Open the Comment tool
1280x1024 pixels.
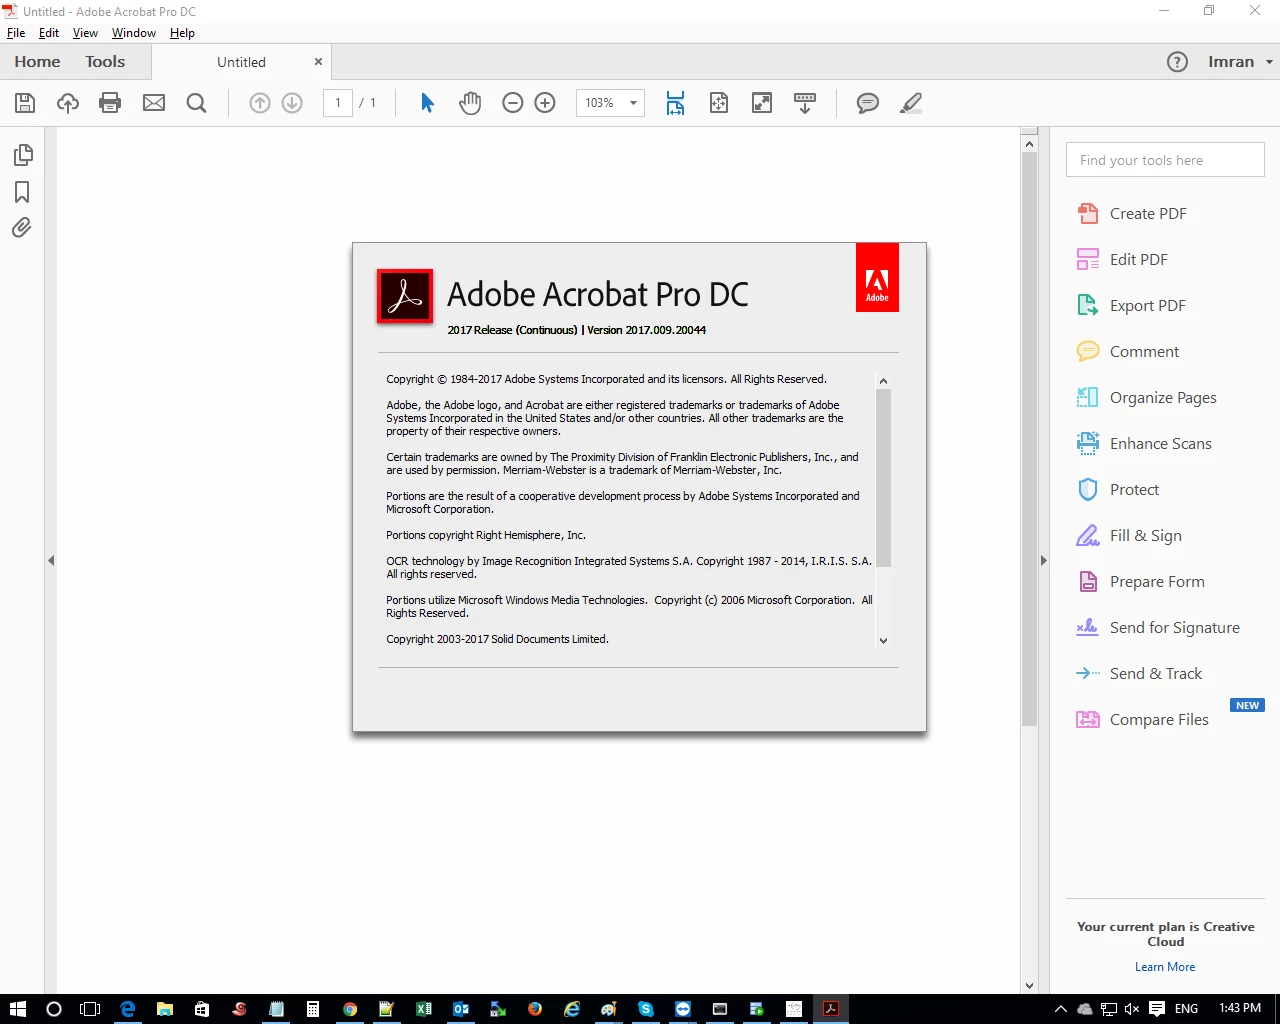coord(1128,352)
